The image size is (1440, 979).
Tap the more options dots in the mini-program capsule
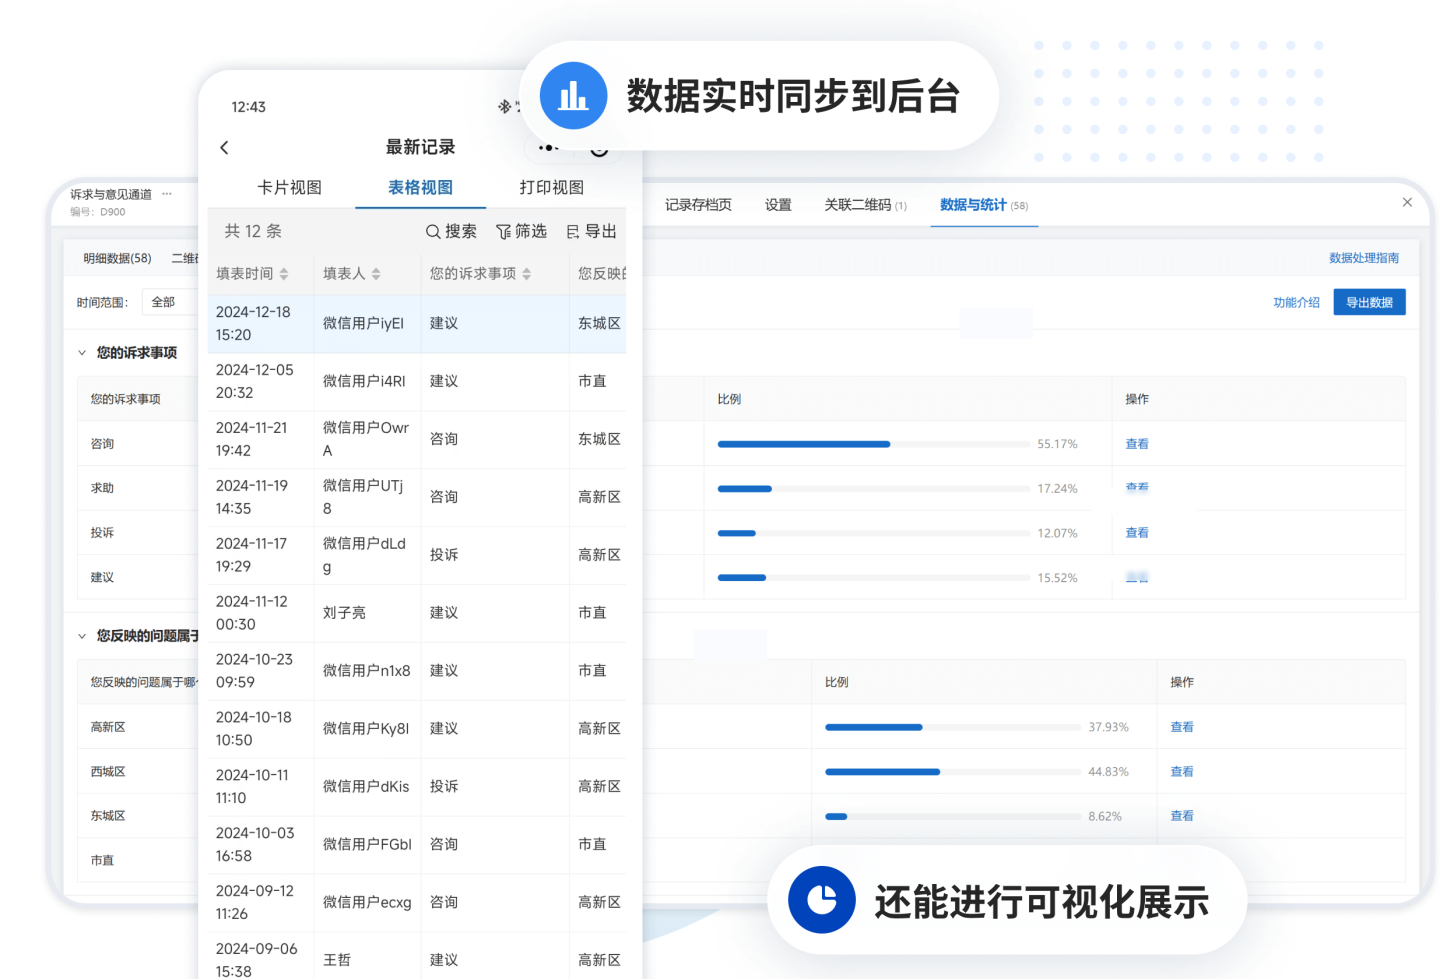[548, 147]
